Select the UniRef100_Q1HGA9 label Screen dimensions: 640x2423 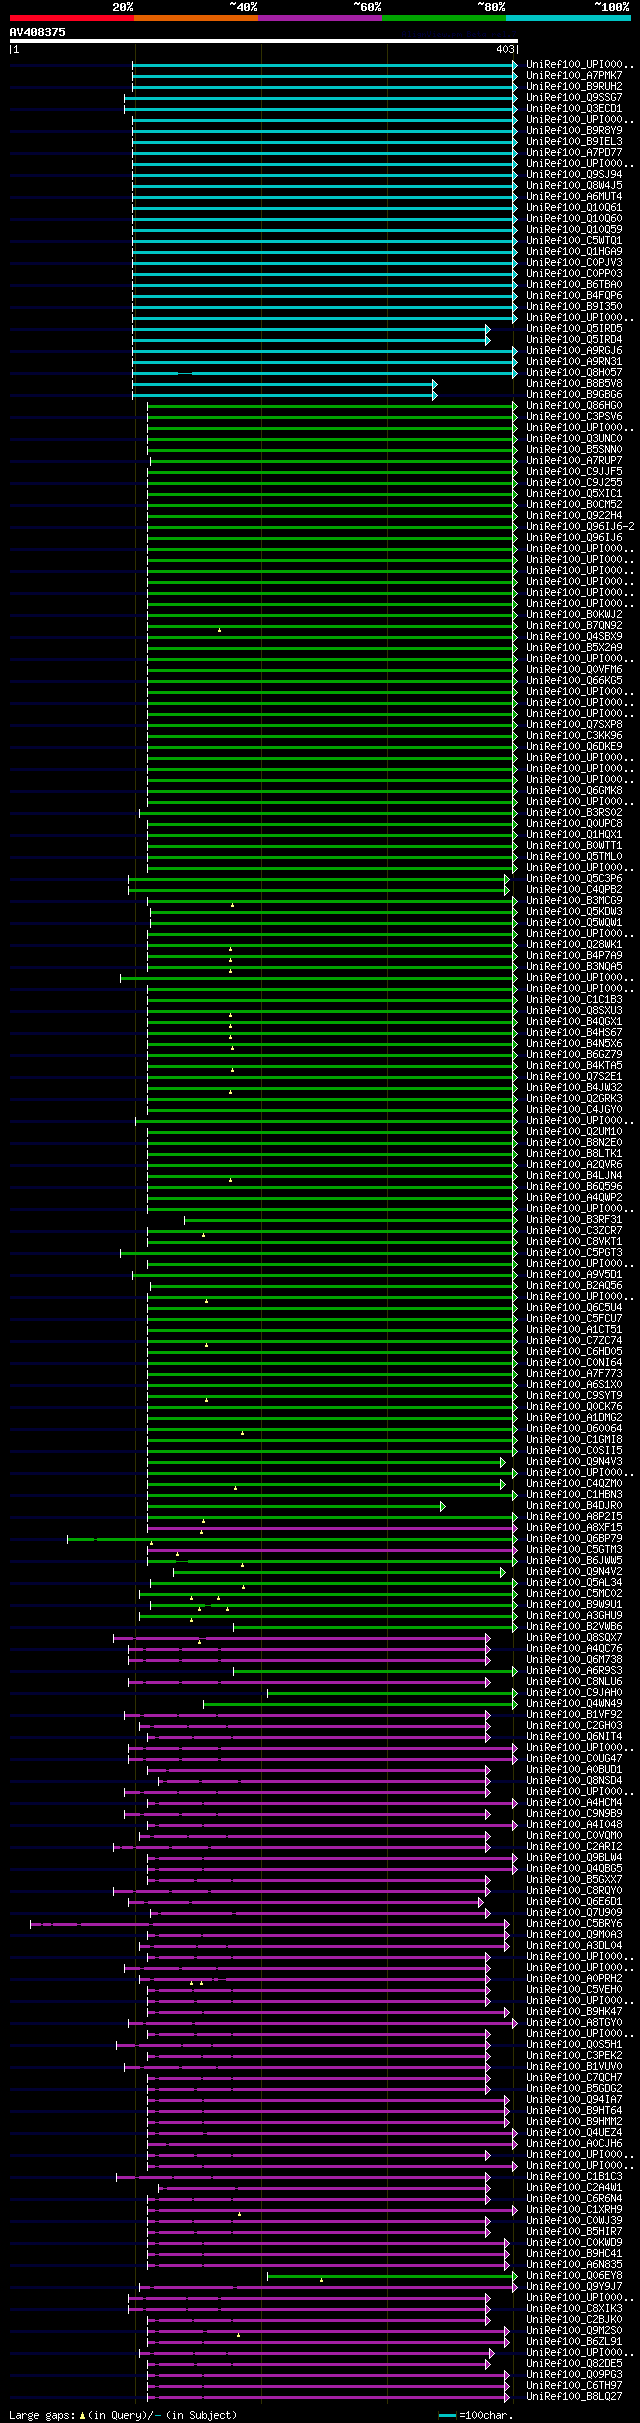click(574, 251)
